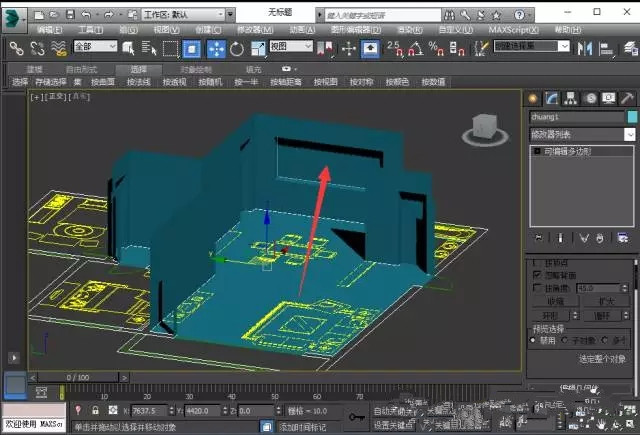Click the chuang1 object name field
The image size is (640, 435).
(577, 117)
